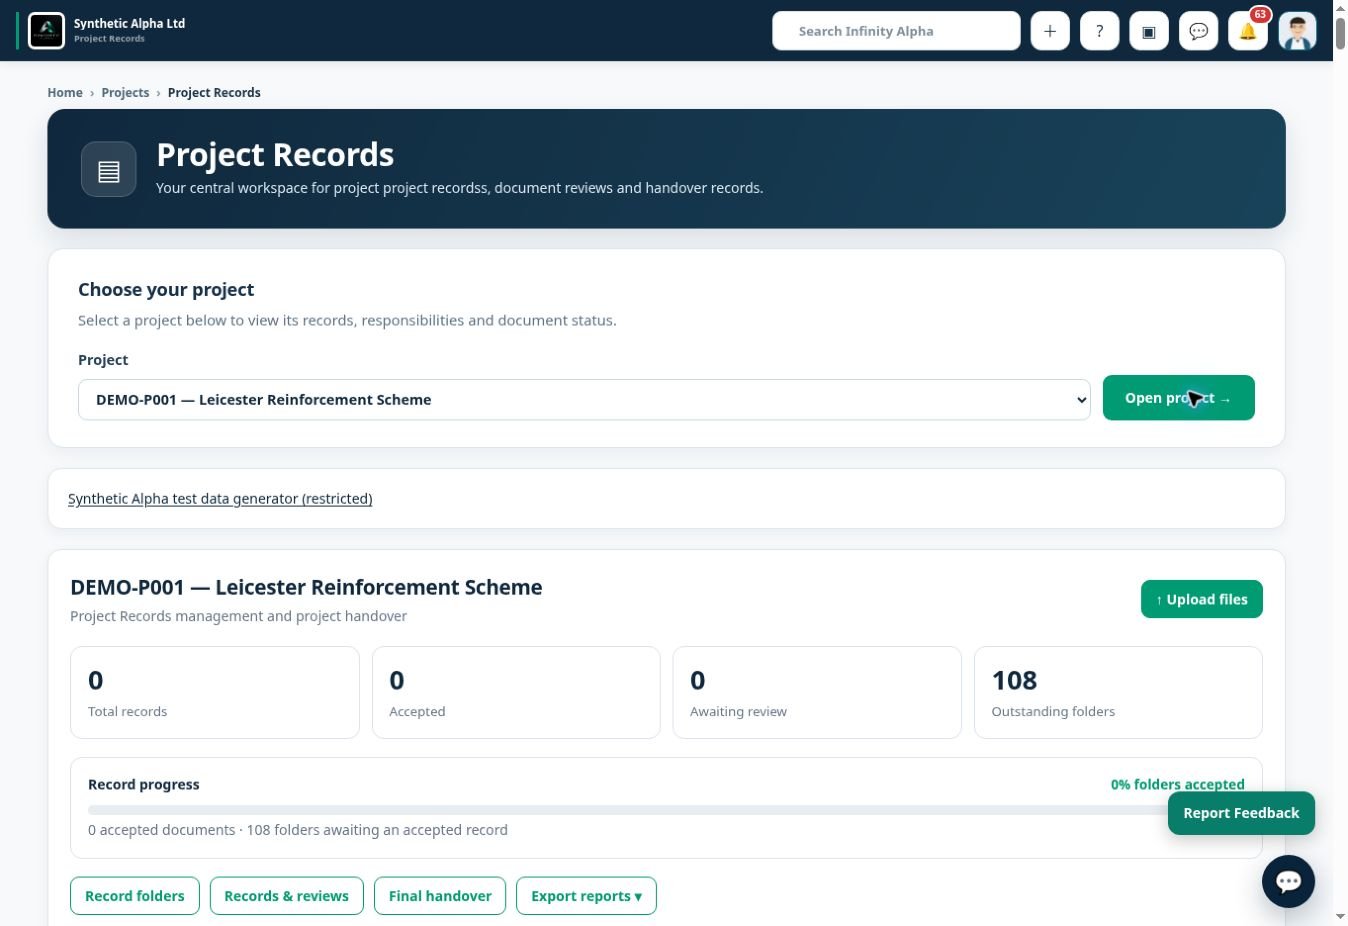Click the 'Project Records' breadcrumb text
The width and height of the screenshot is (1348, 926).
[x=214, y=92]
